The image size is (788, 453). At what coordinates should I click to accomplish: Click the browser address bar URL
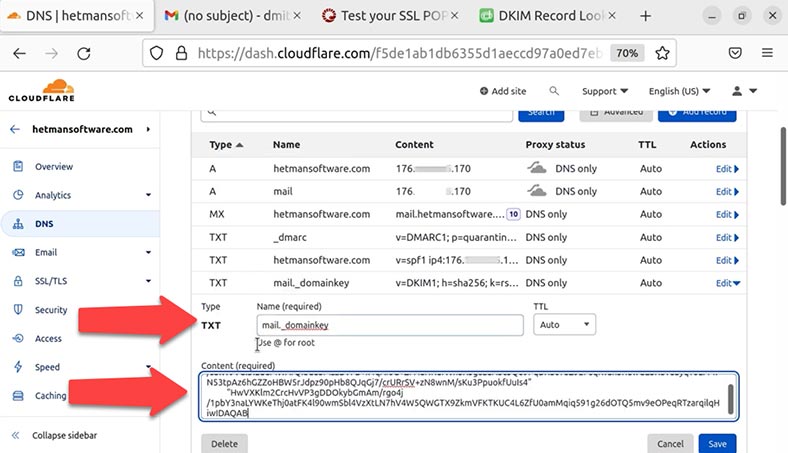point(400,53)
